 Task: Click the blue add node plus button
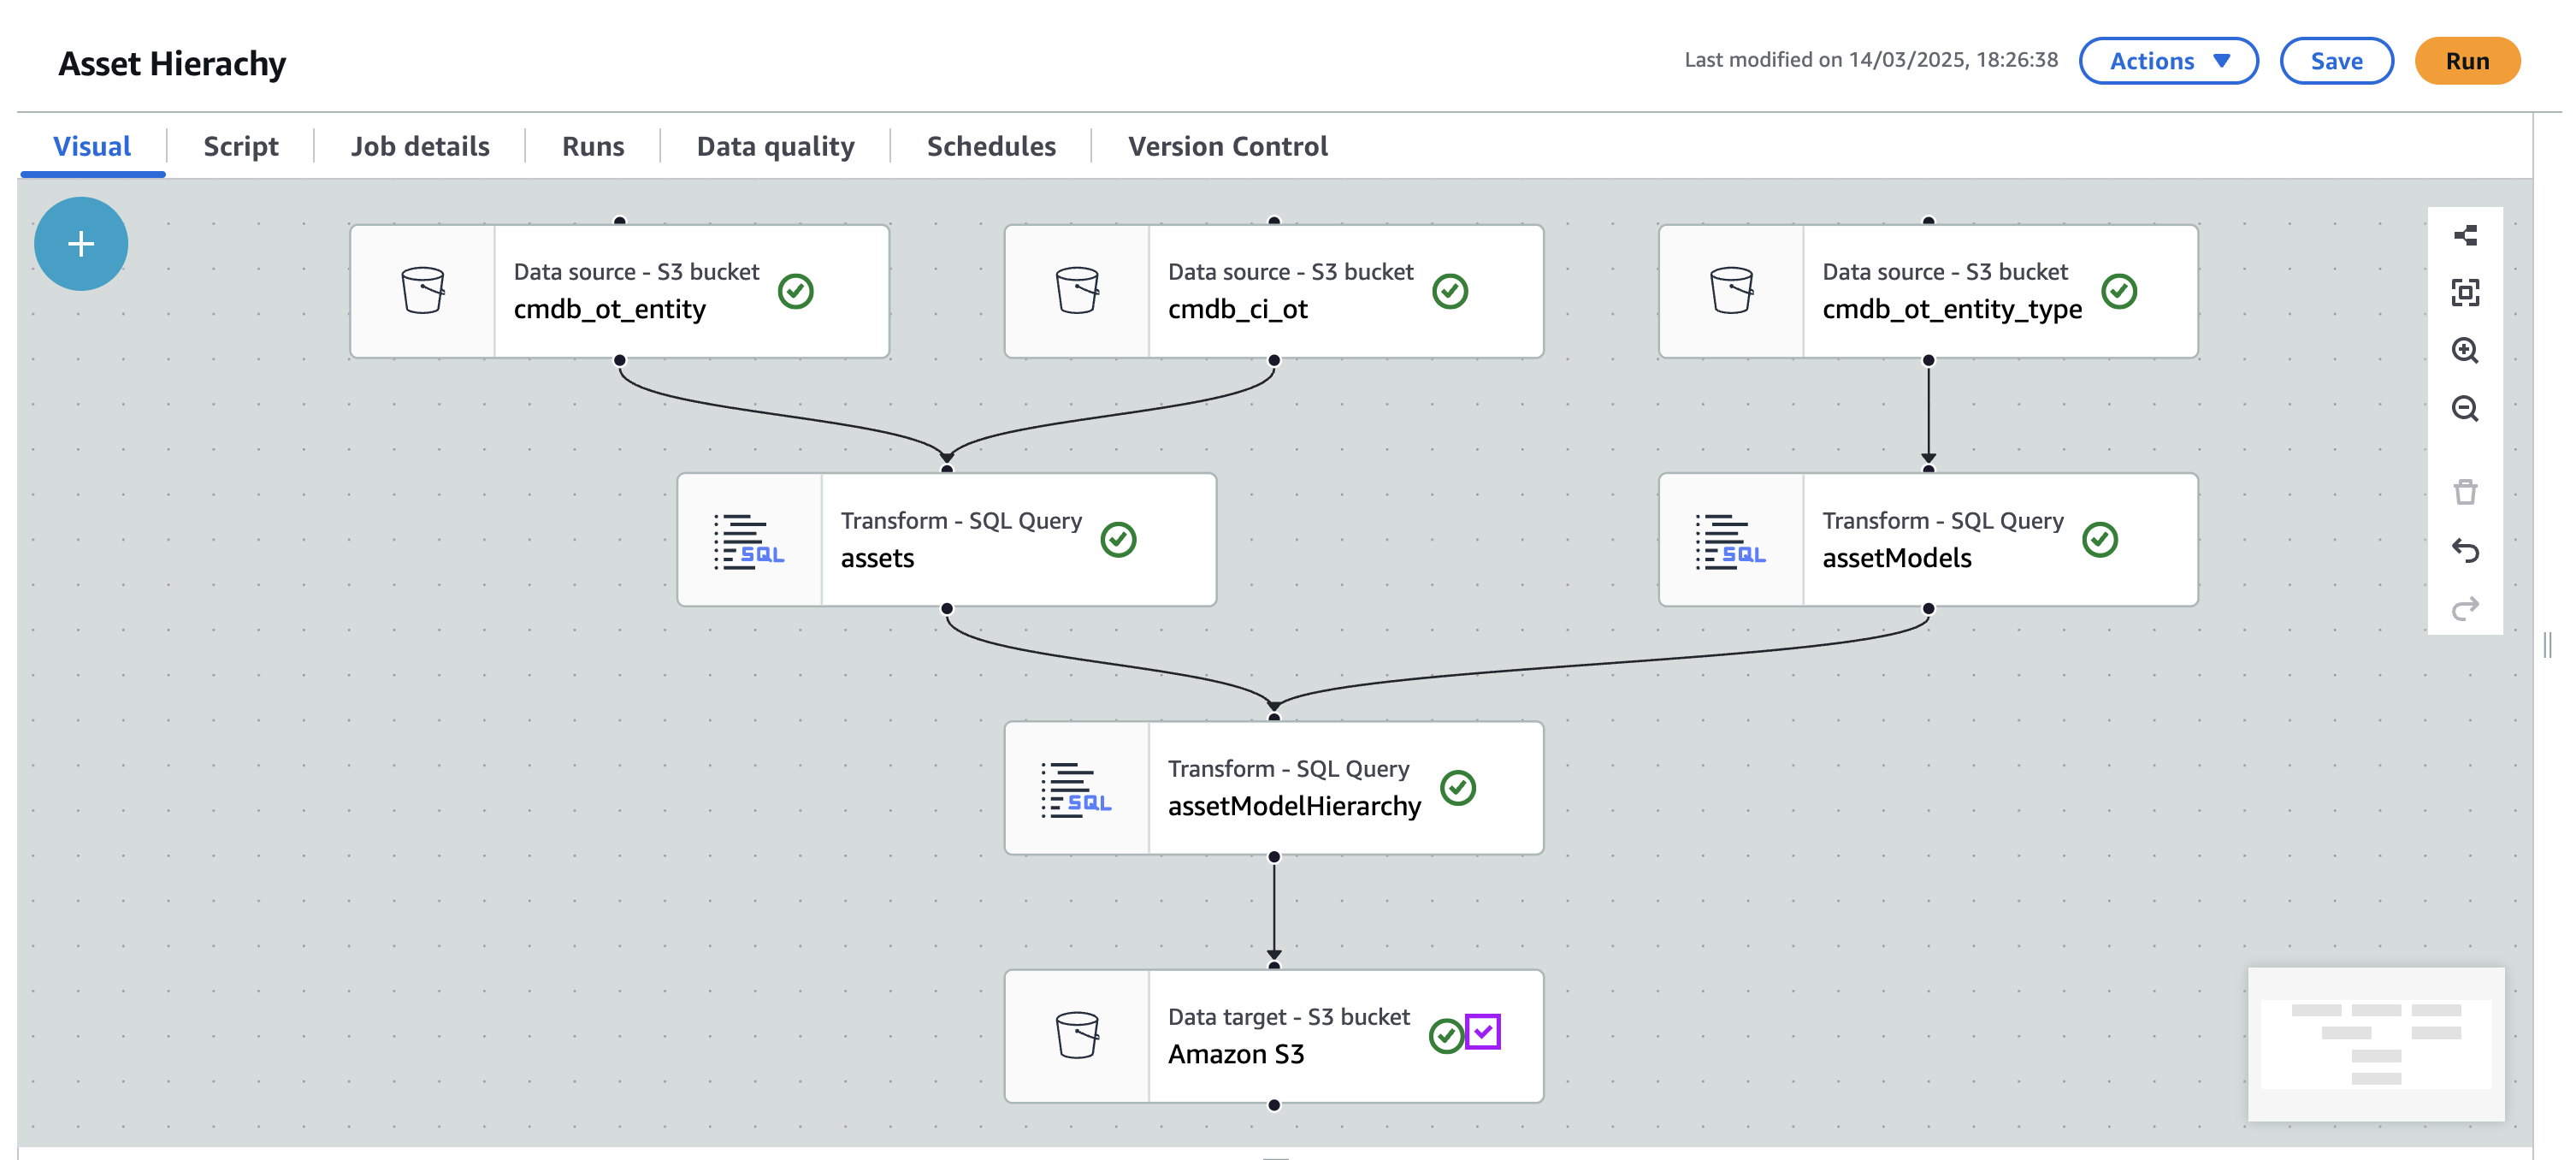(81, 244)
